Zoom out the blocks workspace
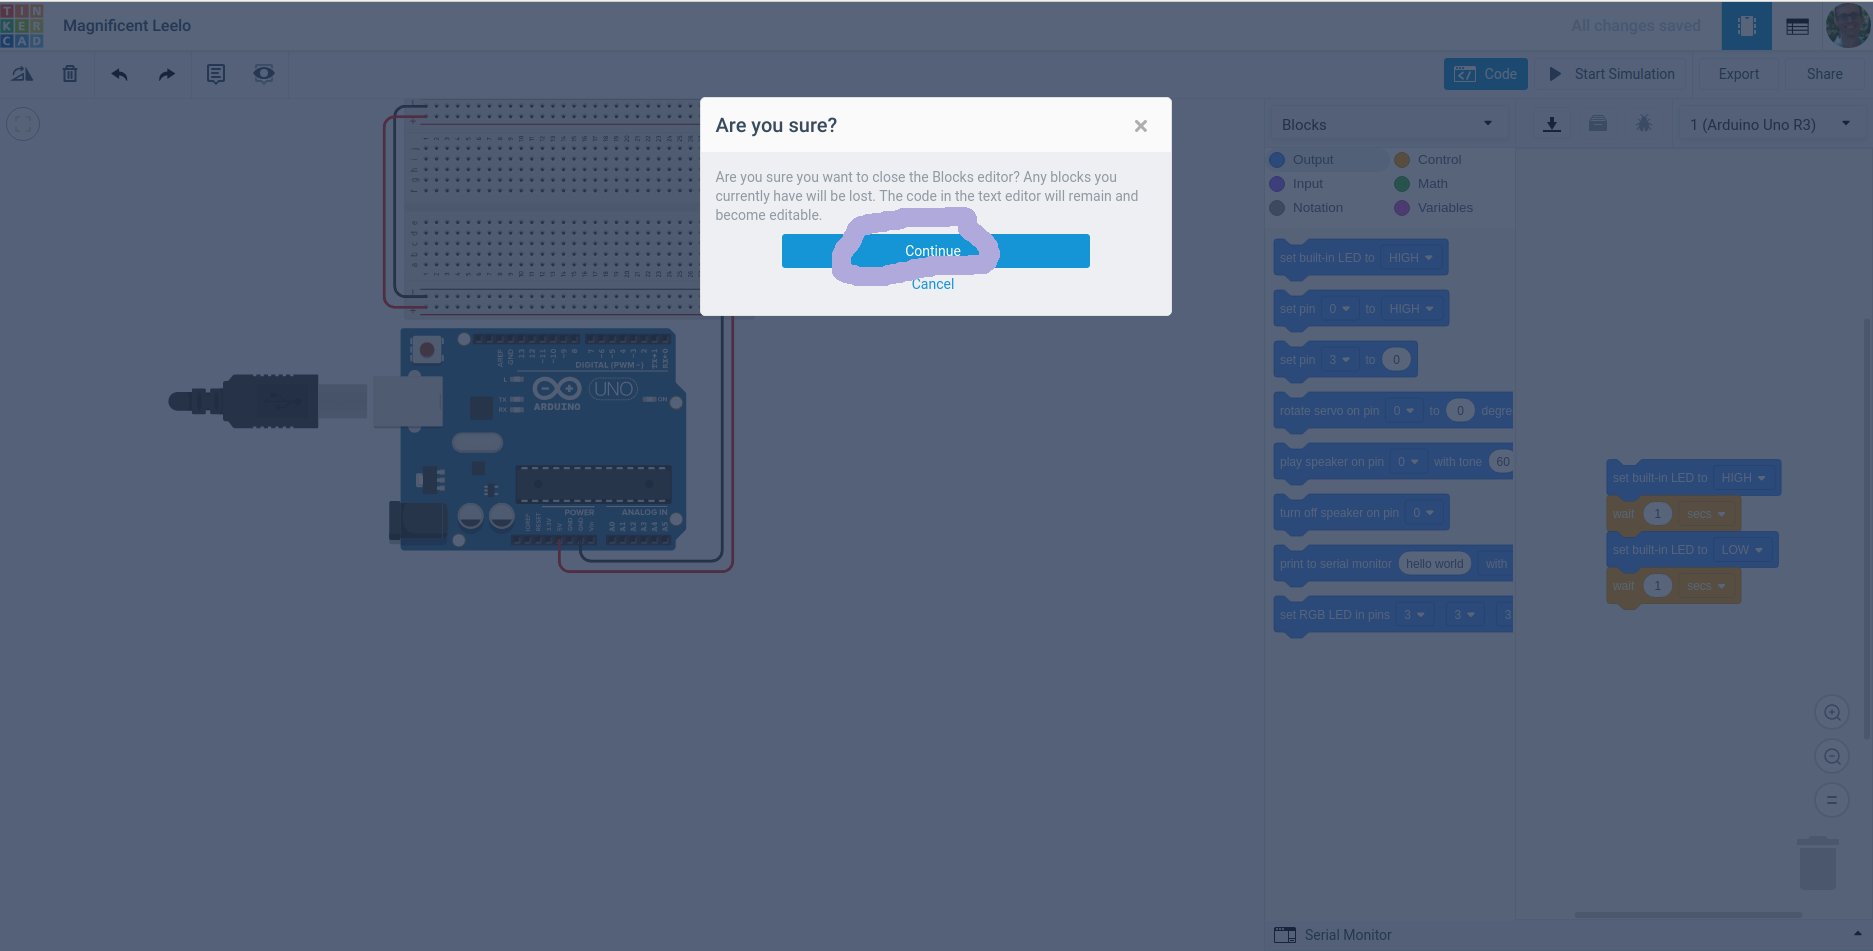Viewport: 1873px width, 951px height. pyautogui.click(x=1832, y=757)
